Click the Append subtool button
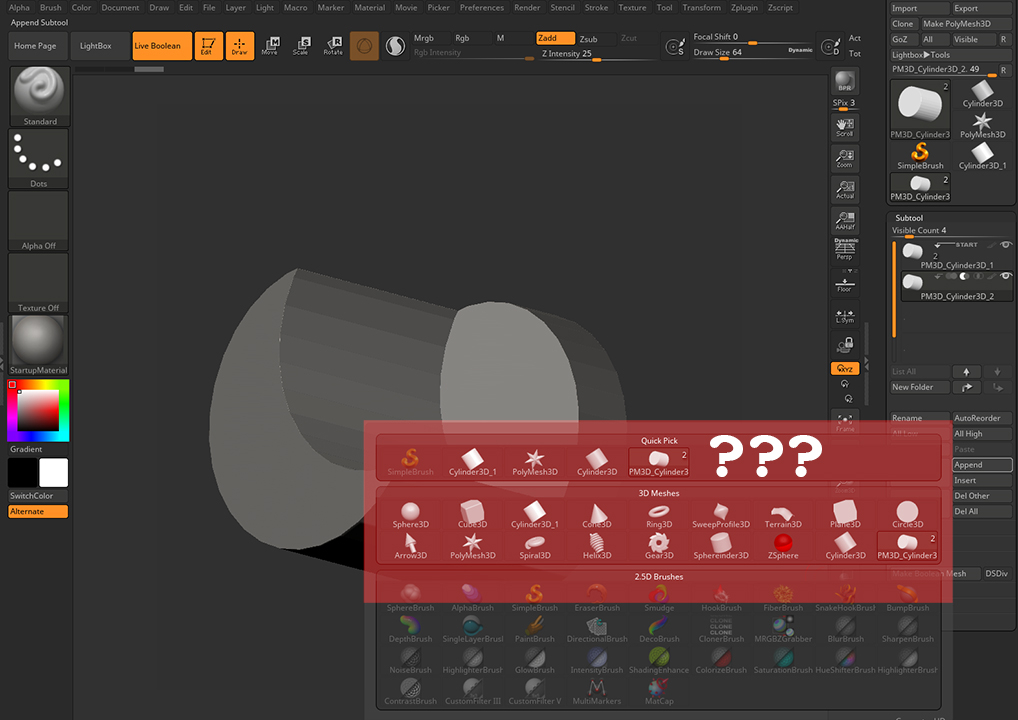 (x=982, y=465)
